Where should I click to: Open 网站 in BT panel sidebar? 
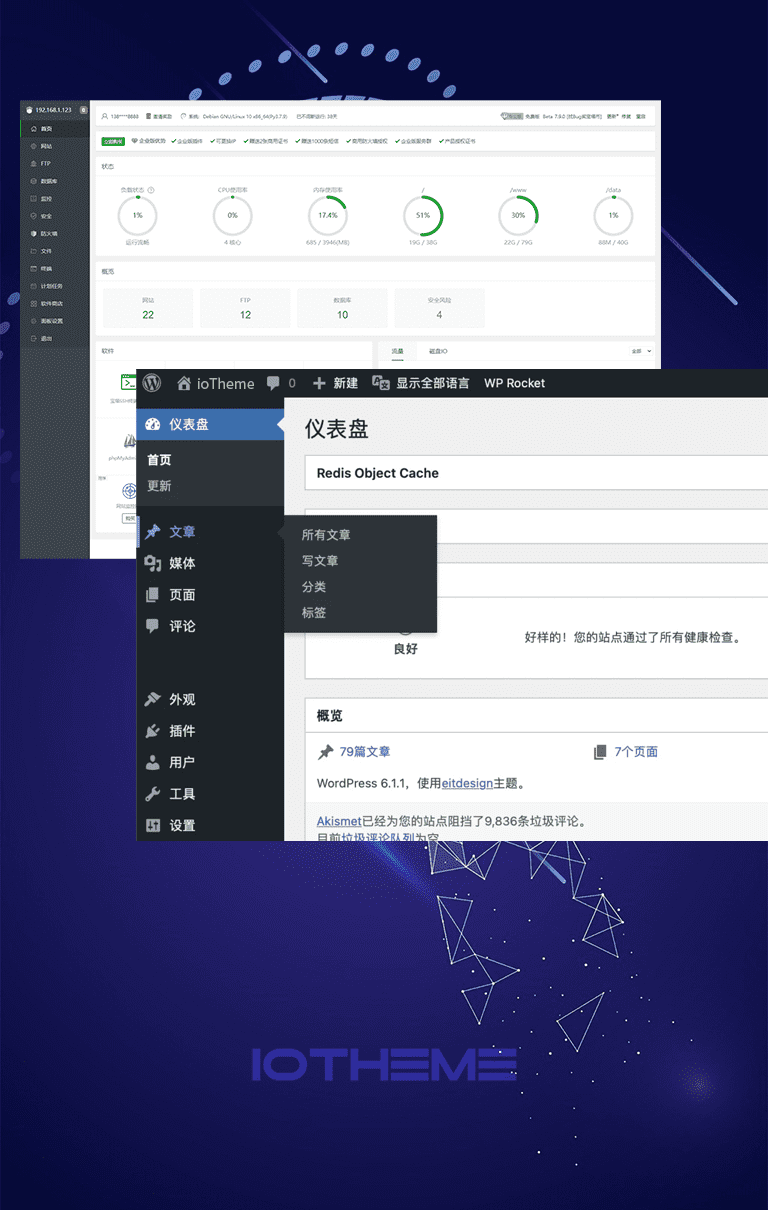coord(47,146)
